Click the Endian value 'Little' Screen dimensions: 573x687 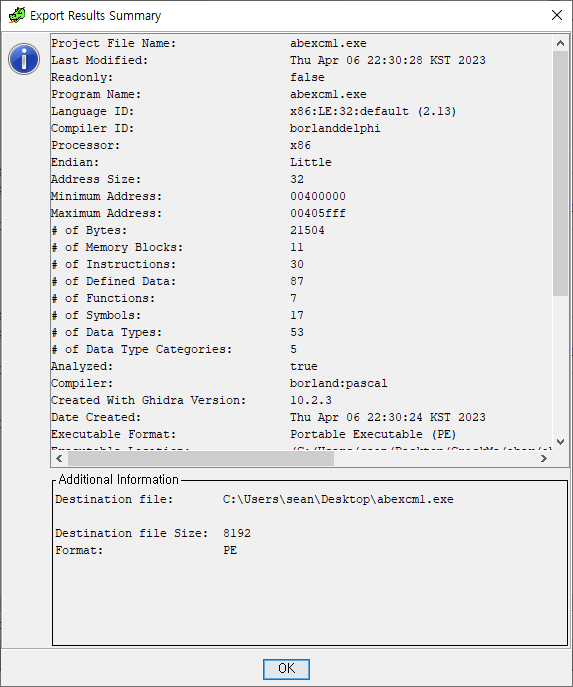point(311,162)
